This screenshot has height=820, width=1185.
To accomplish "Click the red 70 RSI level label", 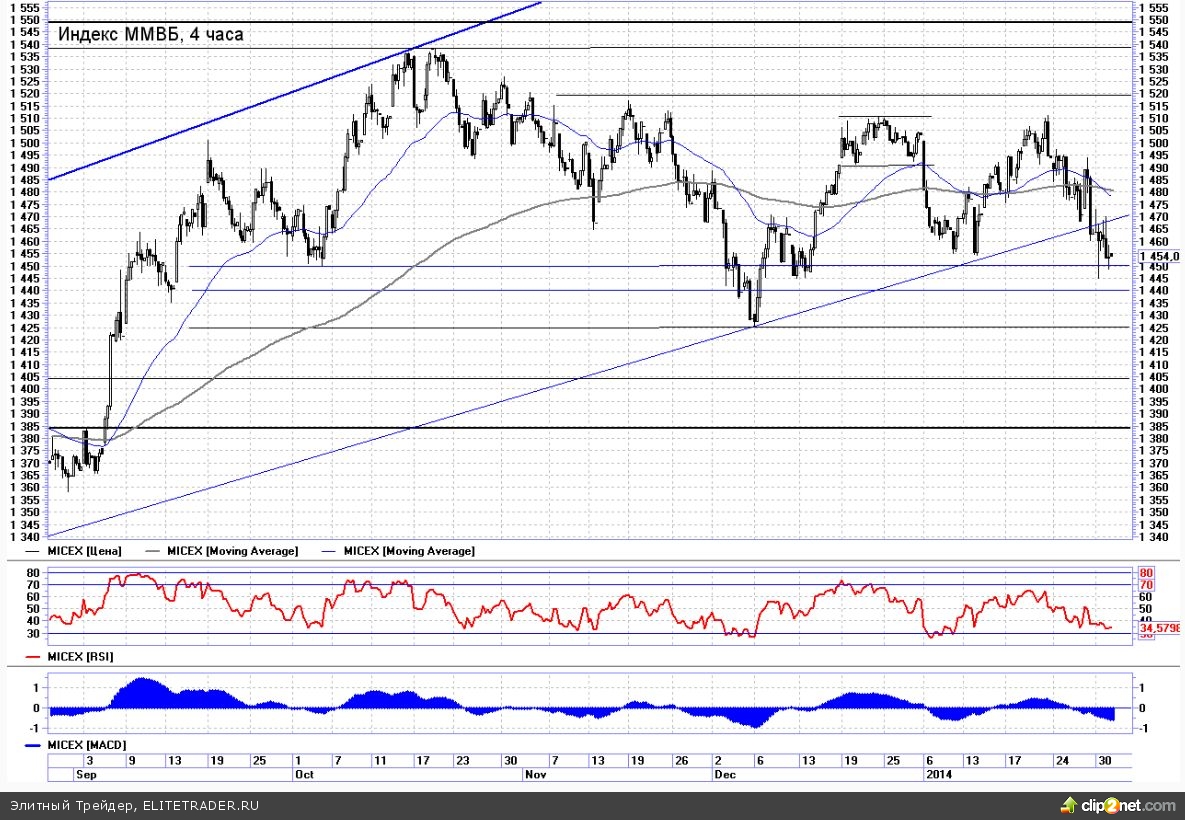I will click(x=1146, y=584).
